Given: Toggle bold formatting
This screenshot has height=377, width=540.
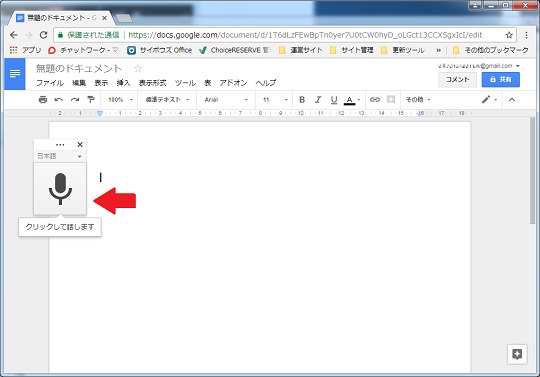Looking at the screenshot, I should click(x=302, y=100).
